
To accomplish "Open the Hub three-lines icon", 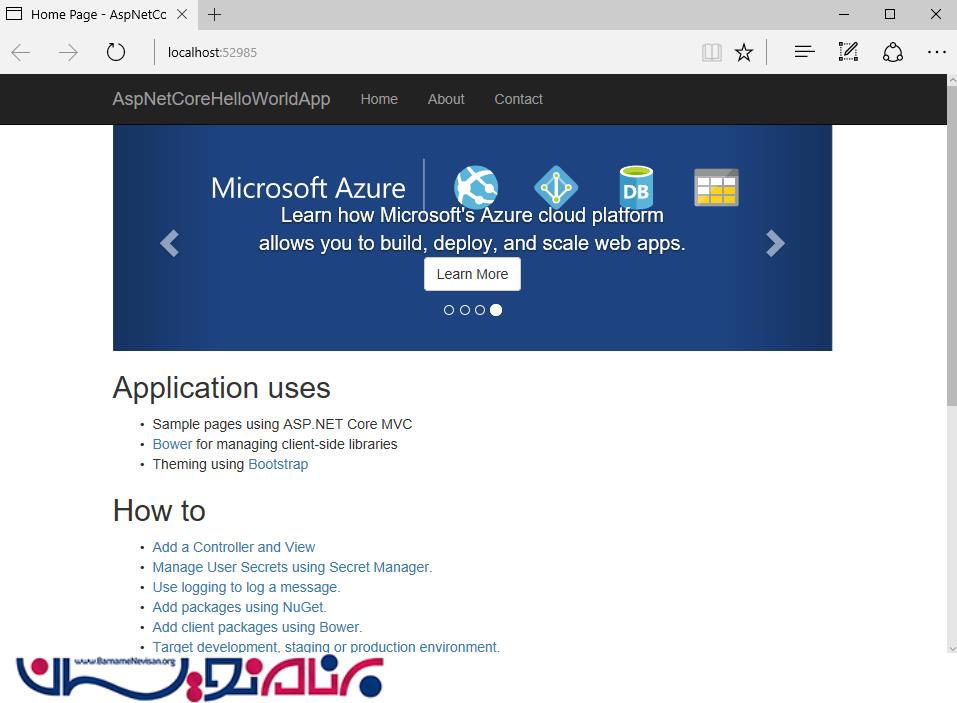I will tap(804, 52).
